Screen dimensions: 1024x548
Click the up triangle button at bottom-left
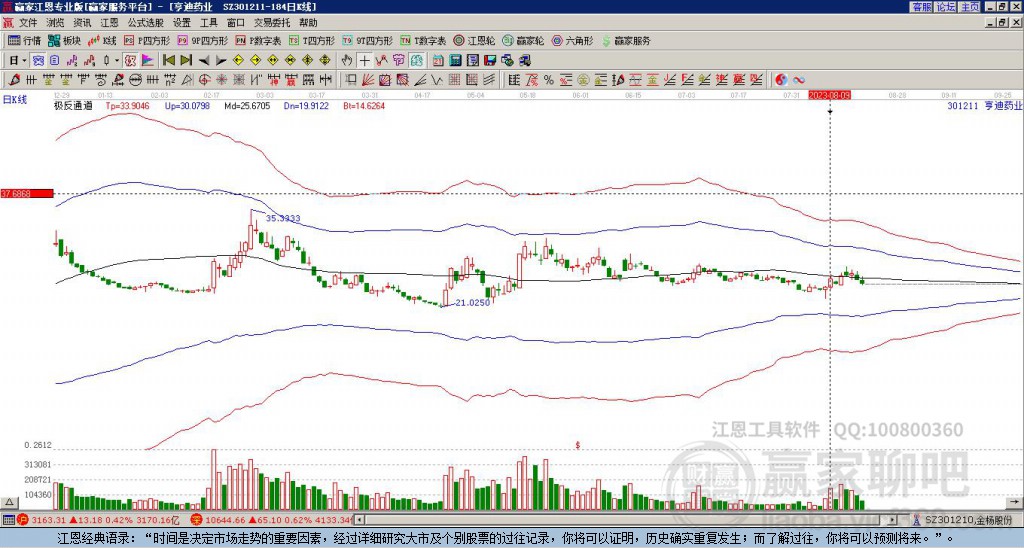[8, 502]
